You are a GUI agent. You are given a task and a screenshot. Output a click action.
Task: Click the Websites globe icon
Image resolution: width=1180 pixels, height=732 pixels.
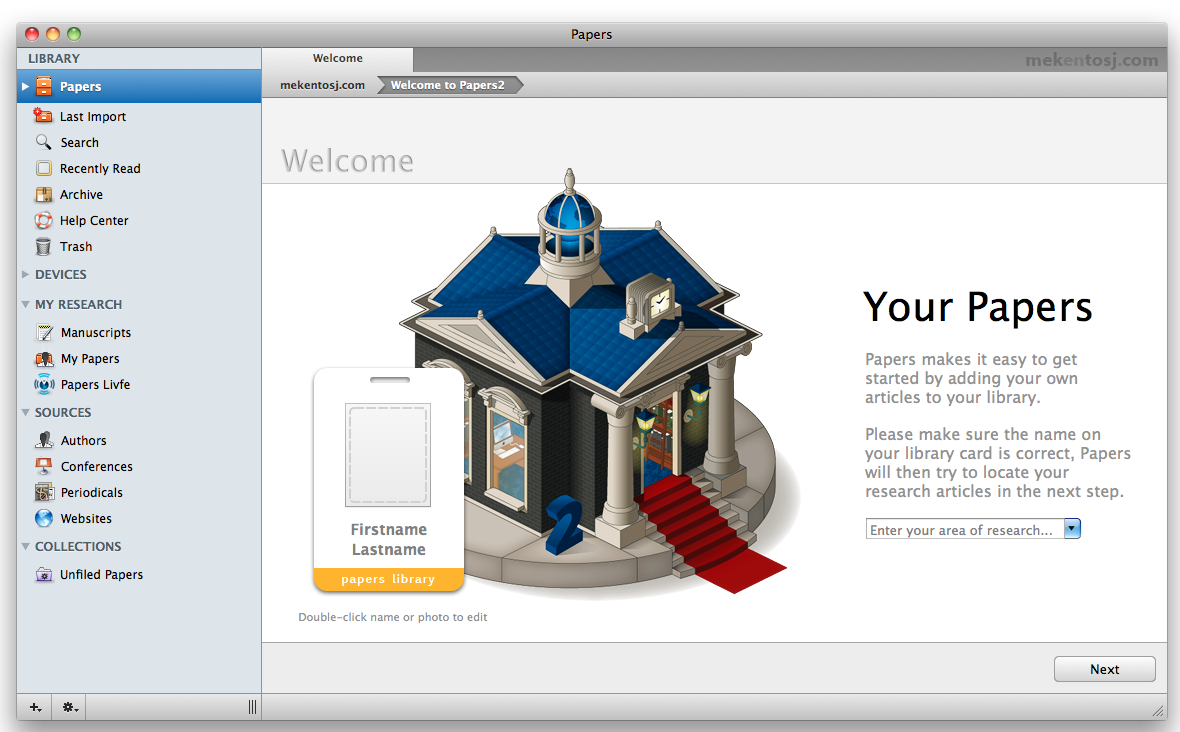click(44, 518)
